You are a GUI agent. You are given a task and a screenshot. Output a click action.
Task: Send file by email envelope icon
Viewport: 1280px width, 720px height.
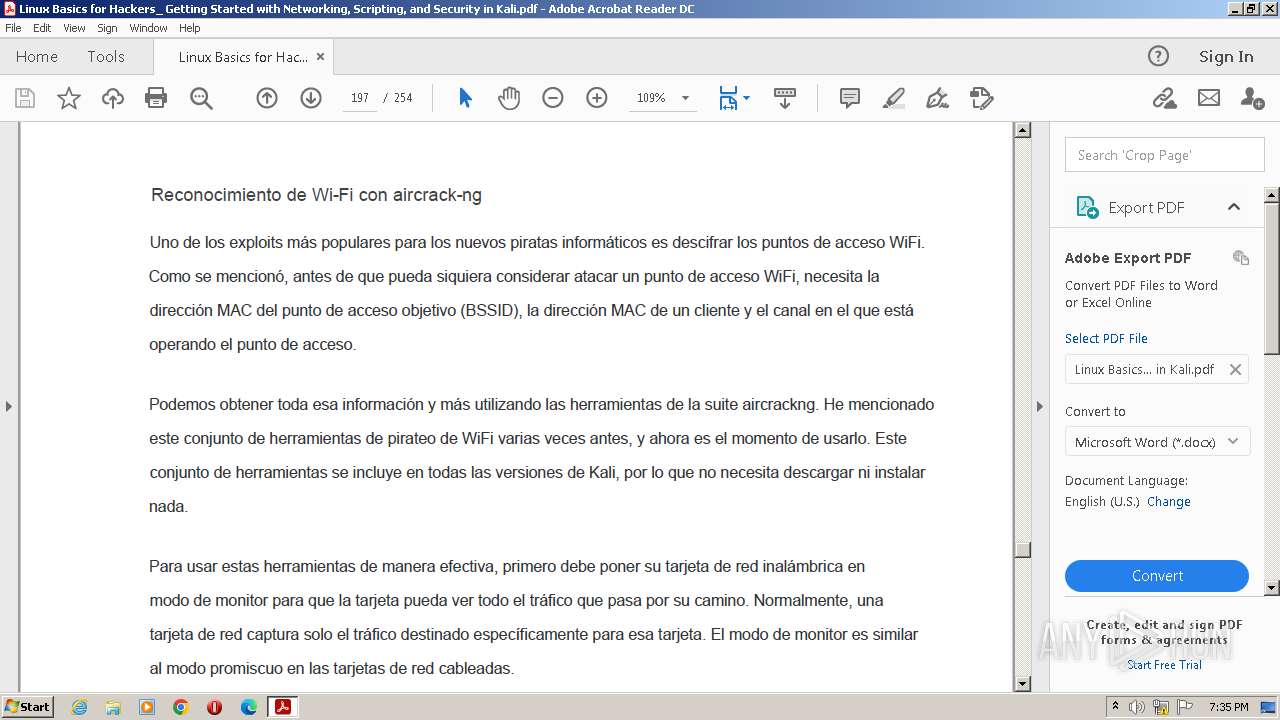[x=1209, y=98]
